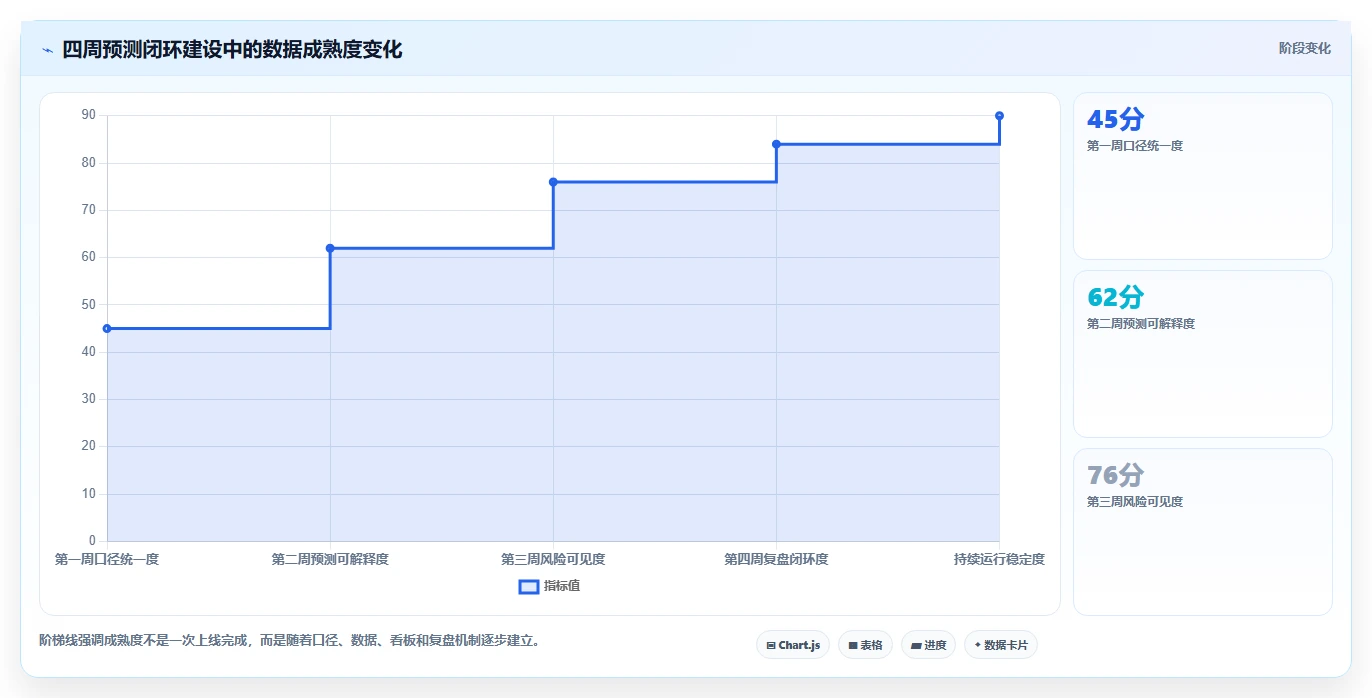Click the x-axis label 第二周预测可解释度

coord(330,559)
